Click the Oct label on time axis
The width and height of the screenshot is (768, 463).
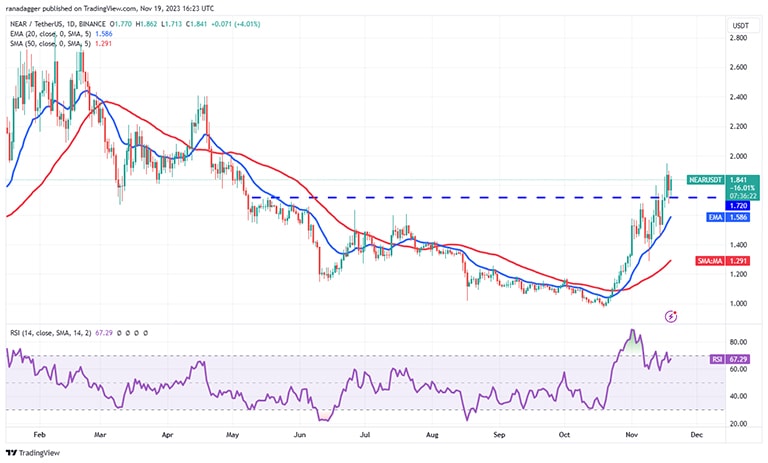pos(564,435)
